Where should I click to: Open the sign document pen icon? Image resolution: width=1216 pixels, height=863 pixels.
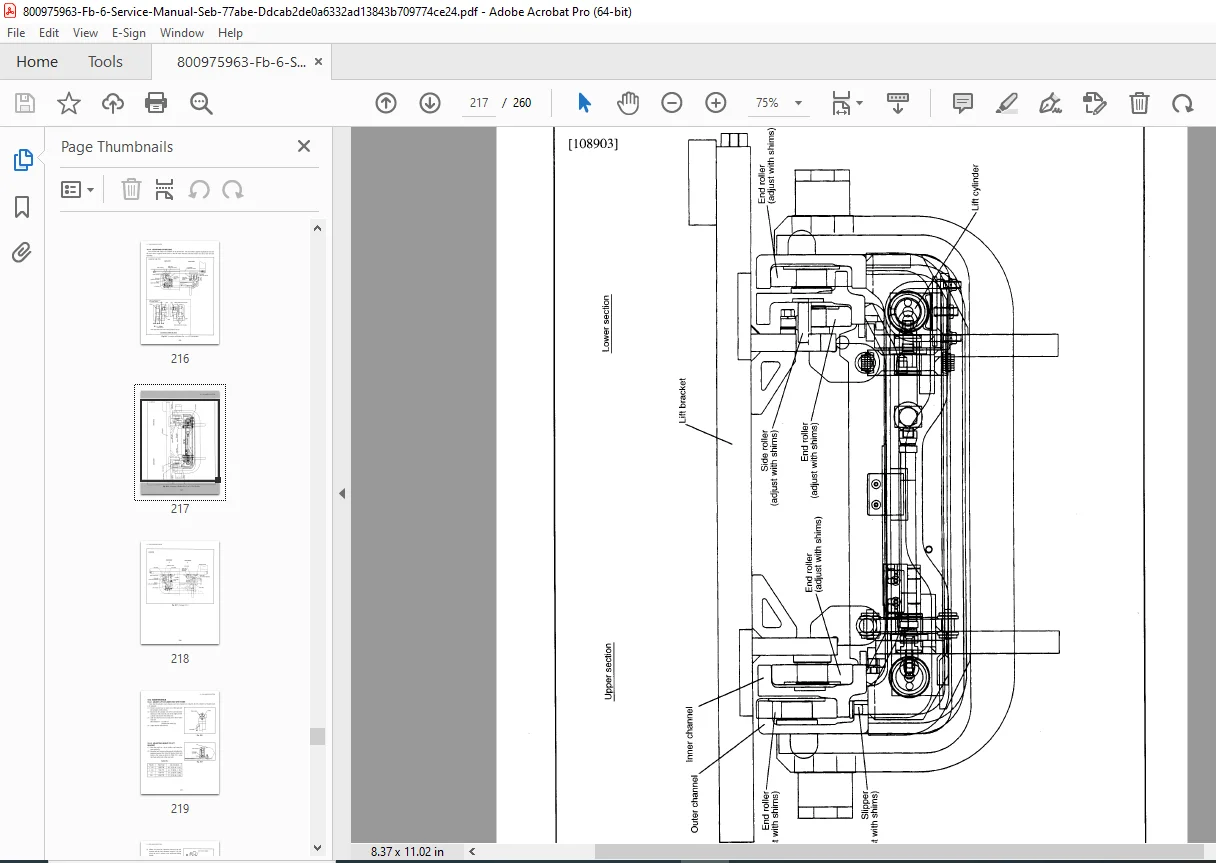1050,103
